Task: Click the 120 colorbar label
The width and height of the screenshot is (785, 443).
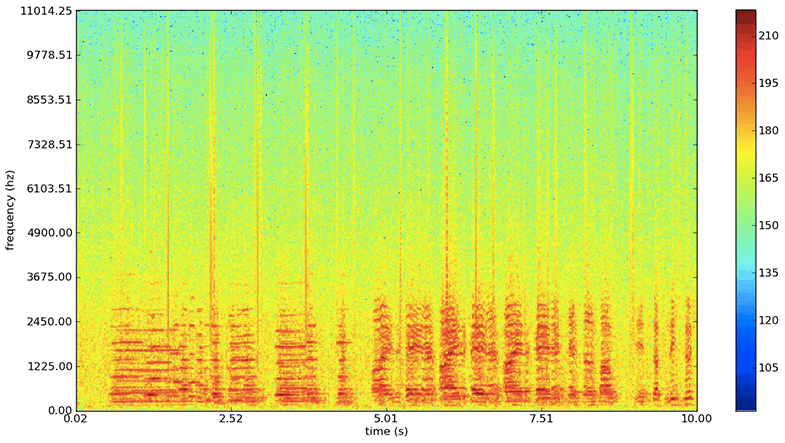Action: point(768,320)
